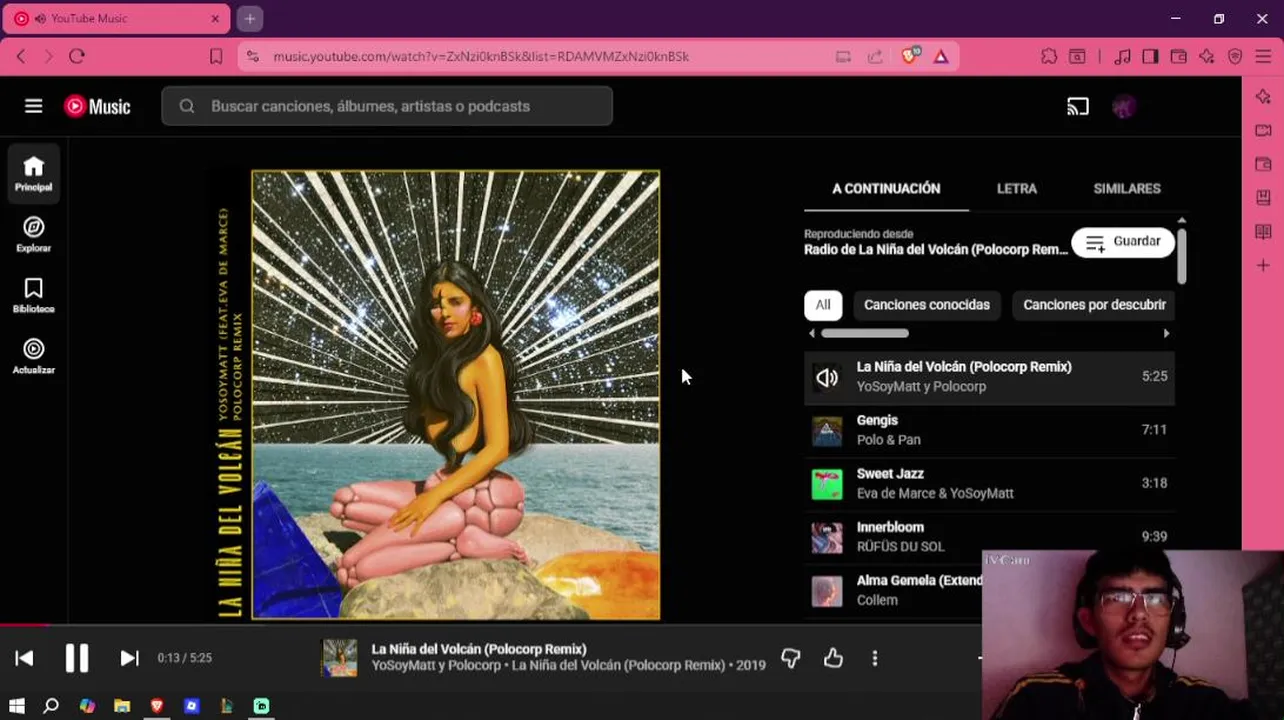
Task: Click the horizontal chip scrollbar thumb
Action: [x=865, y=333]
